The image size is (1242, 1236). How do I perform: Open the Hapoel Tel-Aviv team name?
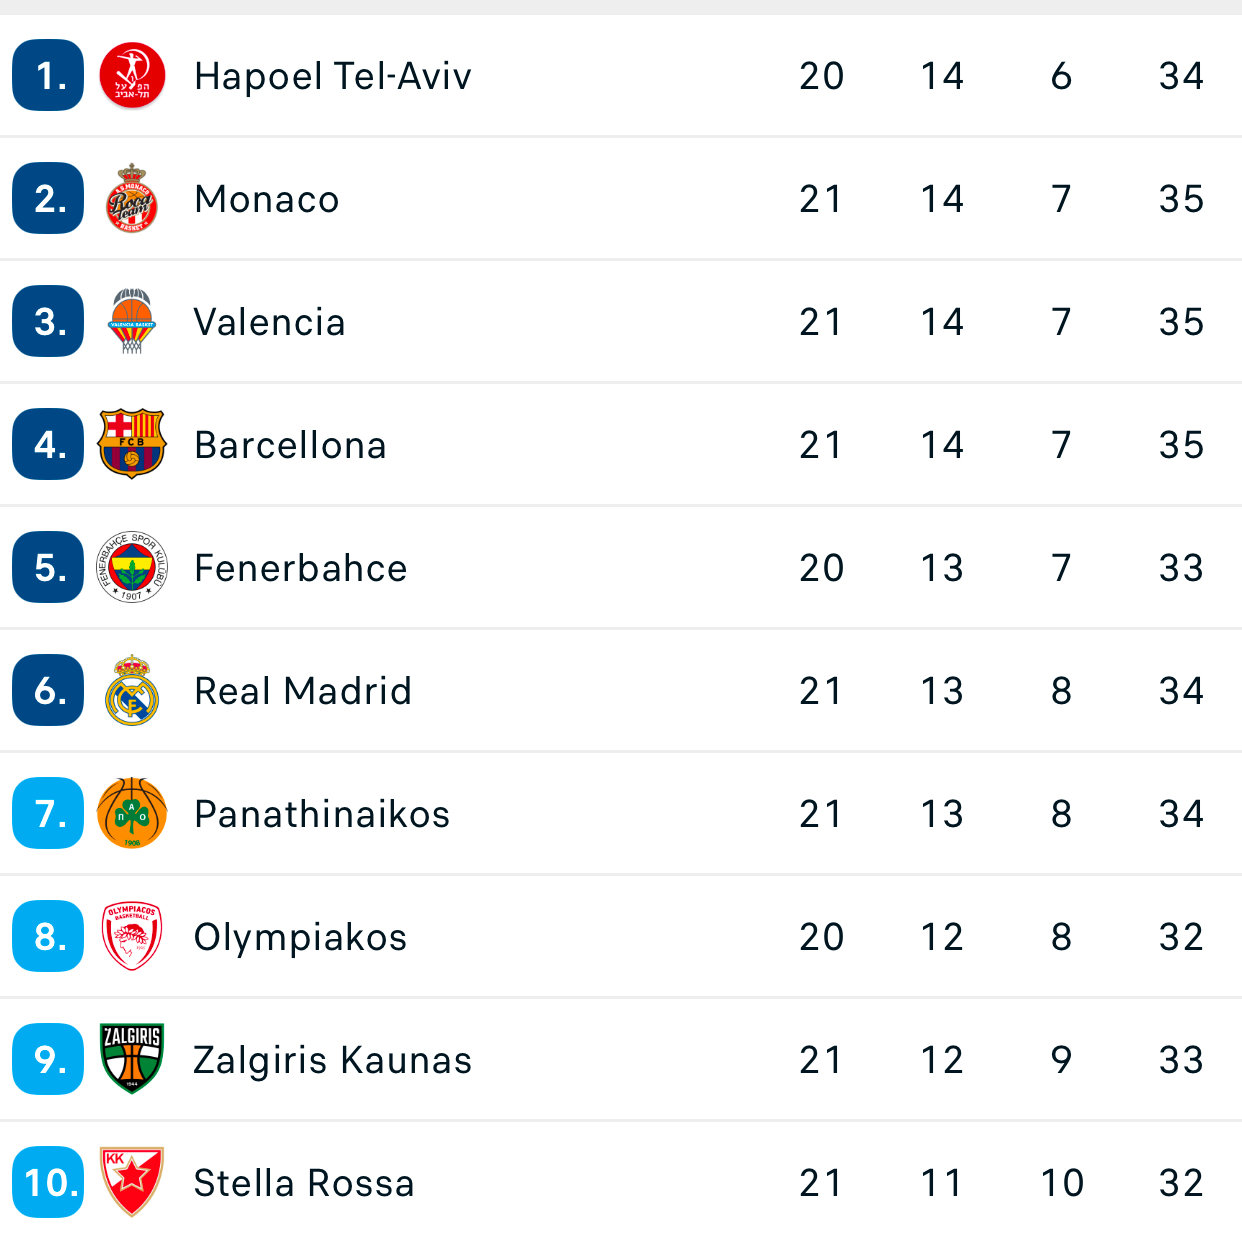[x=333, y=76]
